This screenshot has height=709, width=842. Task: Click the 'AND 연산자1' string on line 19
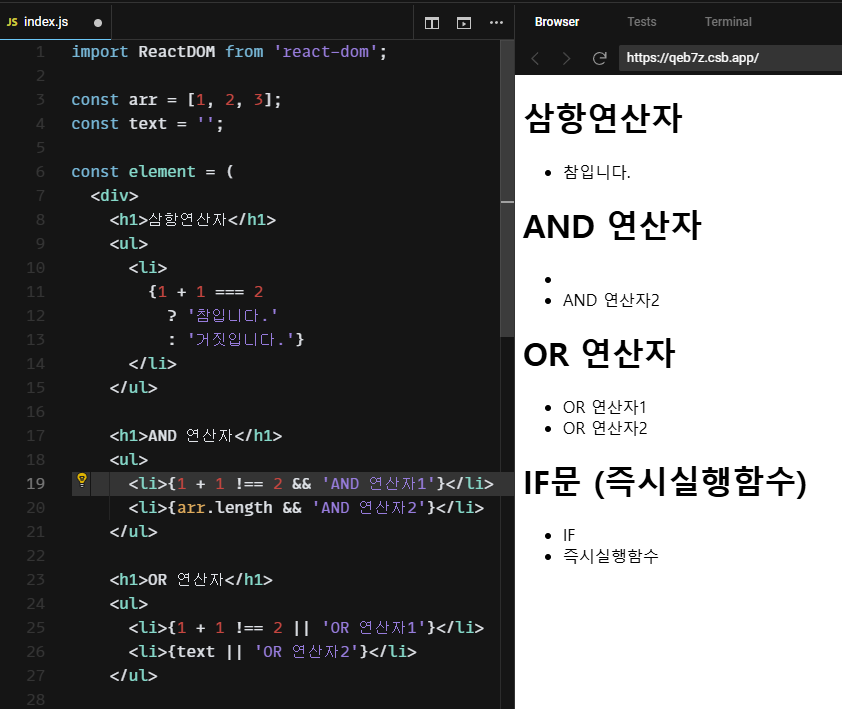point(379,484)
